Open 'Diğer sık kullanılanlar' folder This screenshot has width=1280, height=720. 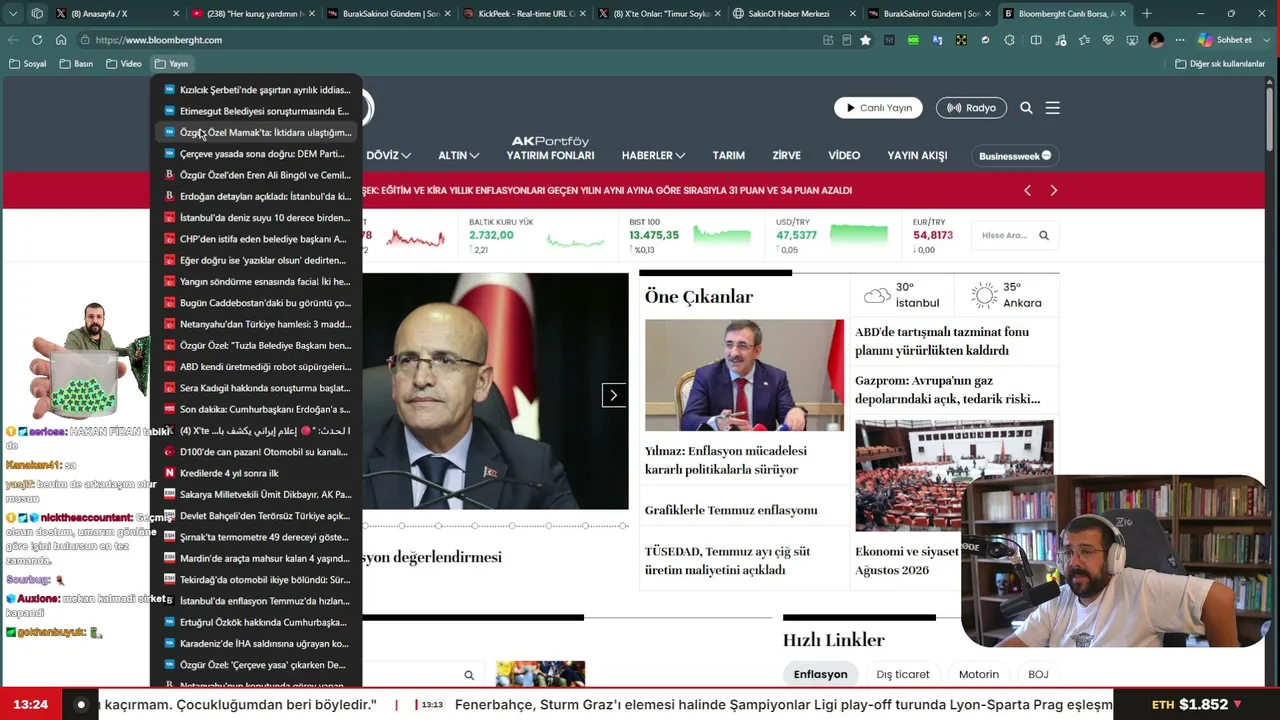point(1220,64)
